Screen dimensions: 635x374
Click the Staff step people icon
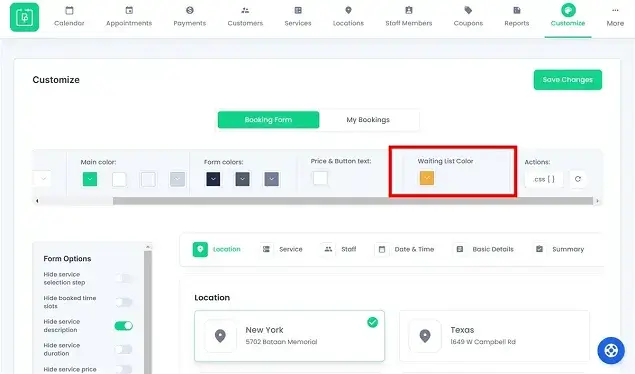click(x=328, y=249)
